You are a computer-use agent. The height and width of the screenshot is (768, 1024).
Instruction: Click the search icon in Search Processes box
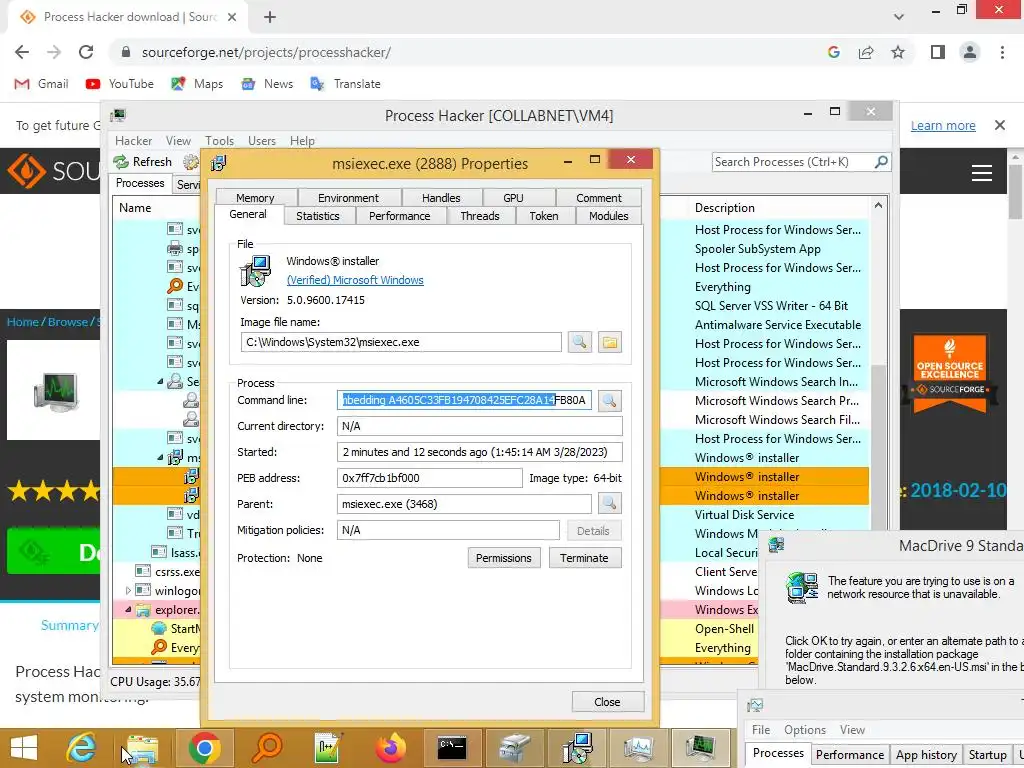click(880, 161)
